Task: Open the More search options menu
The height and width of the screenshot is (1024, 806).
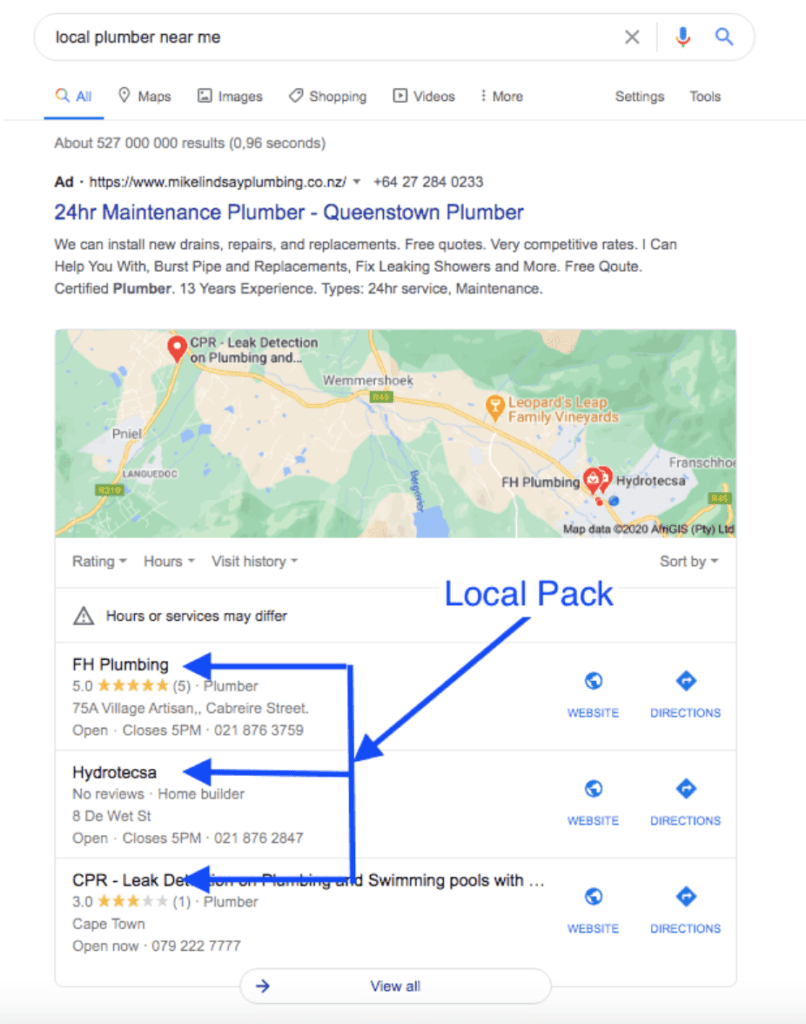Action: [x=502, y=96]
